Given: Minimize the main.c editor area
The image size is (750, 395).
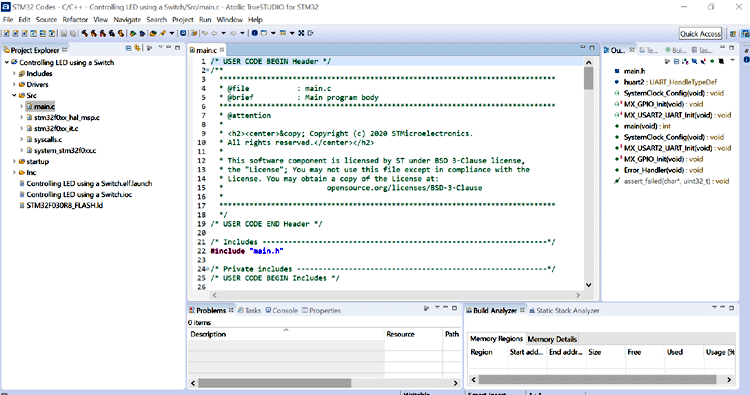Looking at the screenshot, I should [583, 47].
